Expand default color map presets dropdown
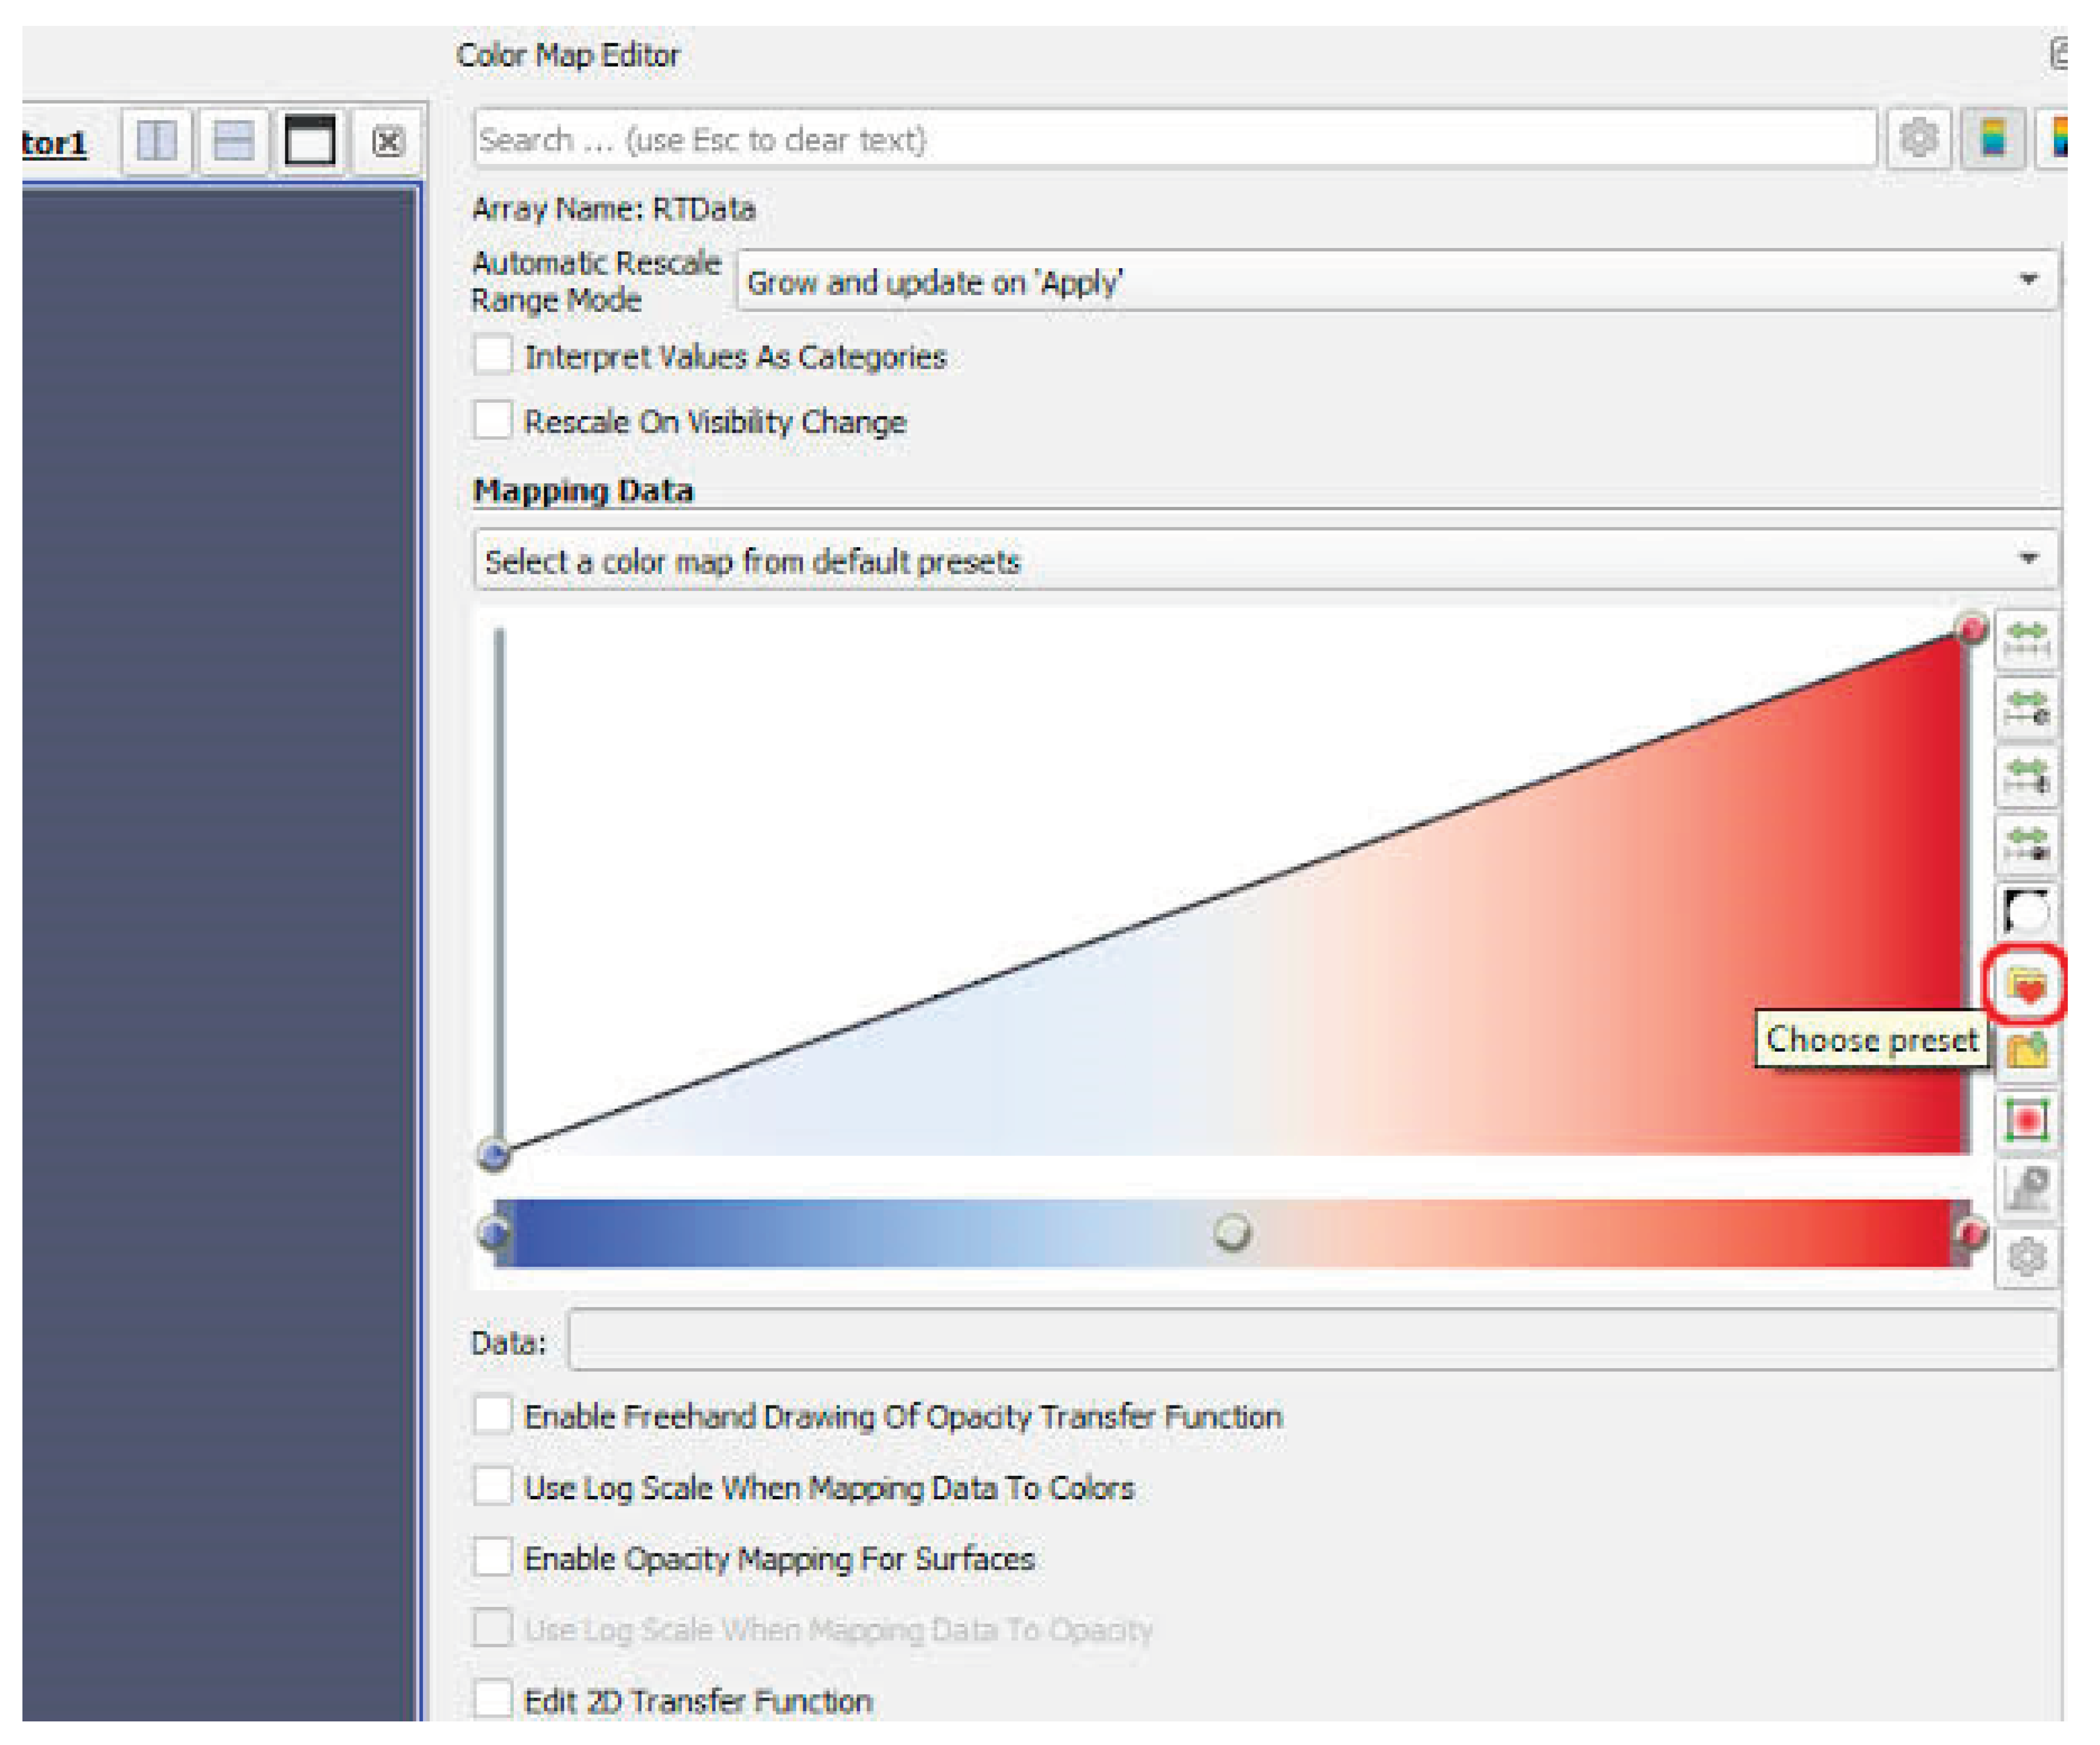 [x=1264, y=560]
